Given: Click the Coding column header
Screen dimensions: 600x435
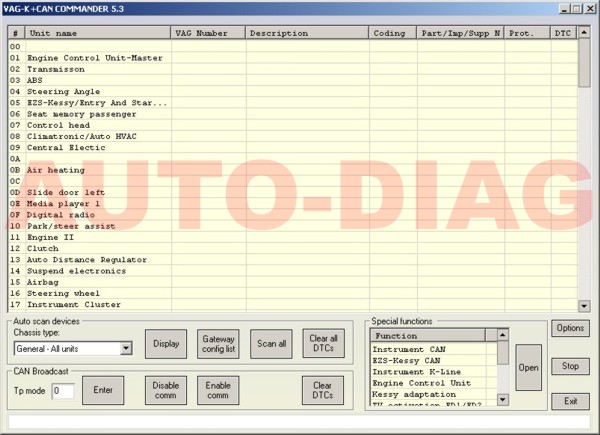Looking at the screenshot, I should click(x=393, y=33).
